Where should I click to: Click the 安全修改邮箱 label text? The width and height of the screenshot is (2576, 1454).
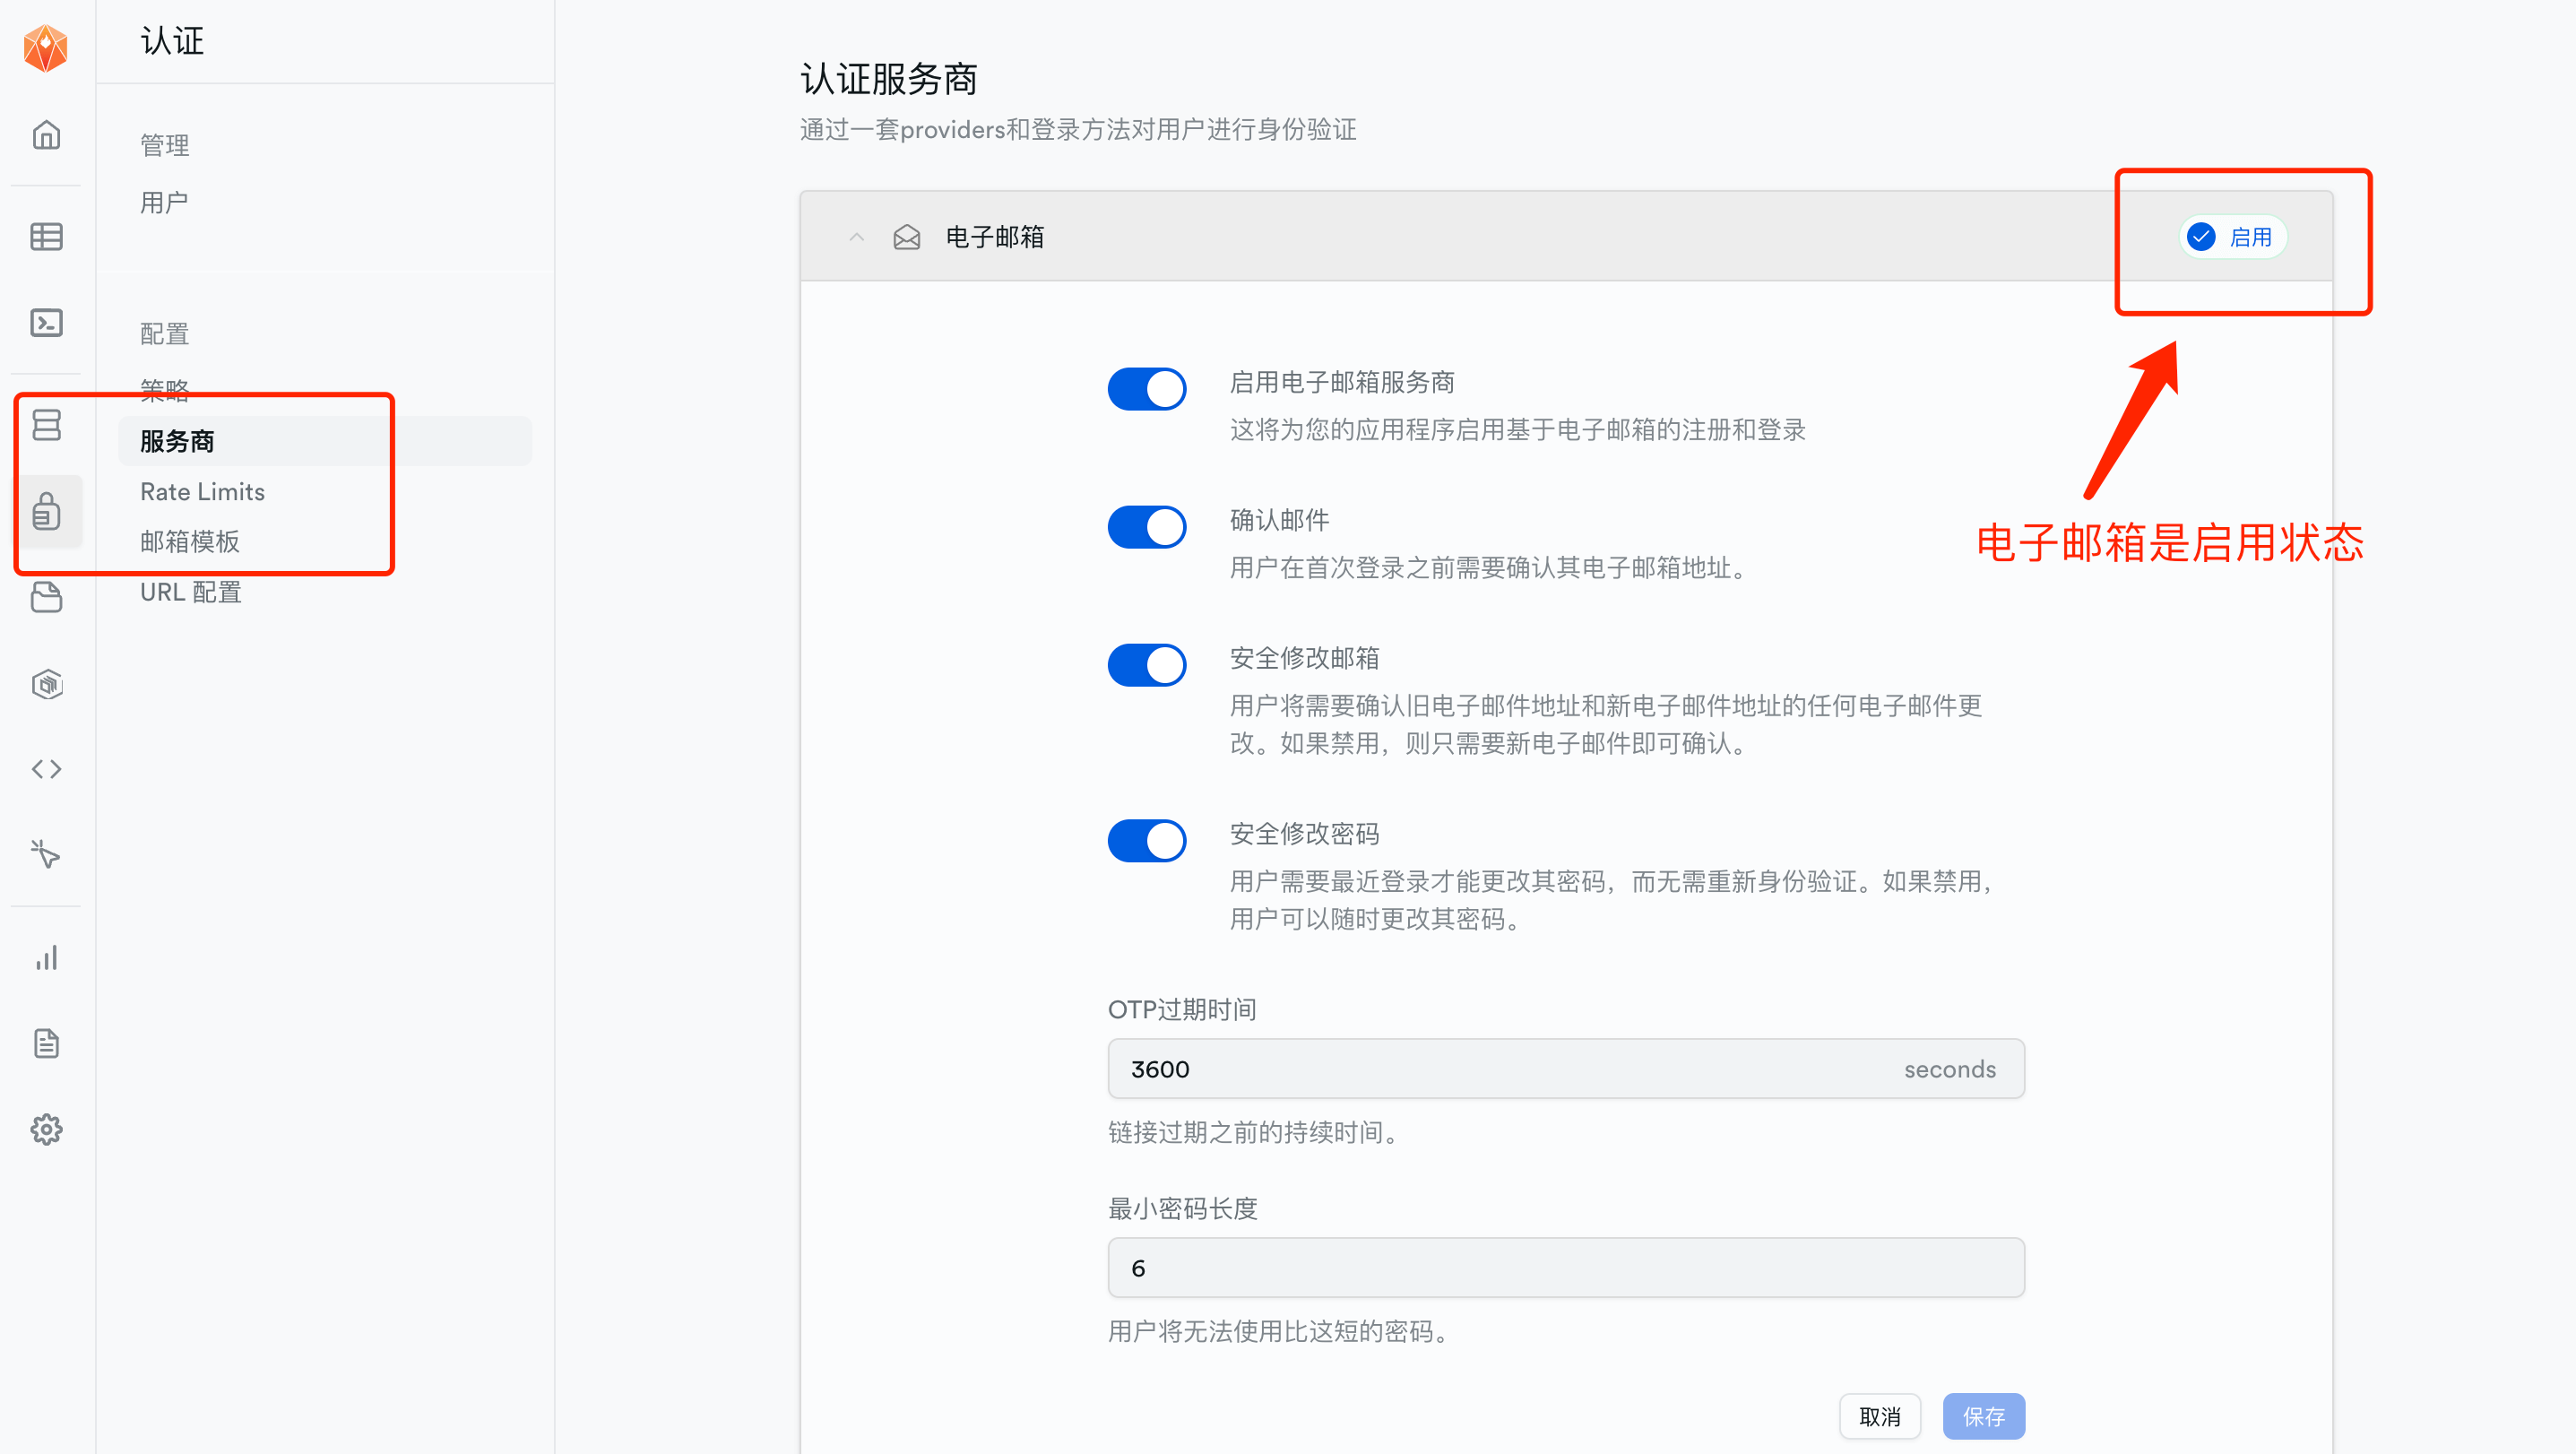[1304, 658]
